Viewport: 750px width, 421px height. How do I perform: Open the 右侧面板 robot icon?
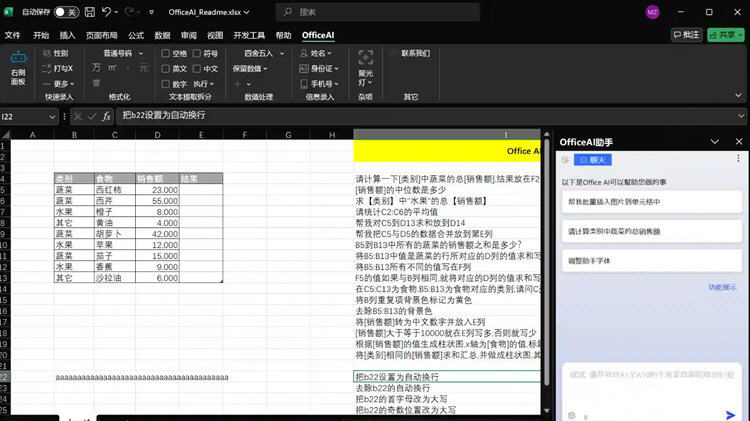pyautogui.click(x=18, y=57)
